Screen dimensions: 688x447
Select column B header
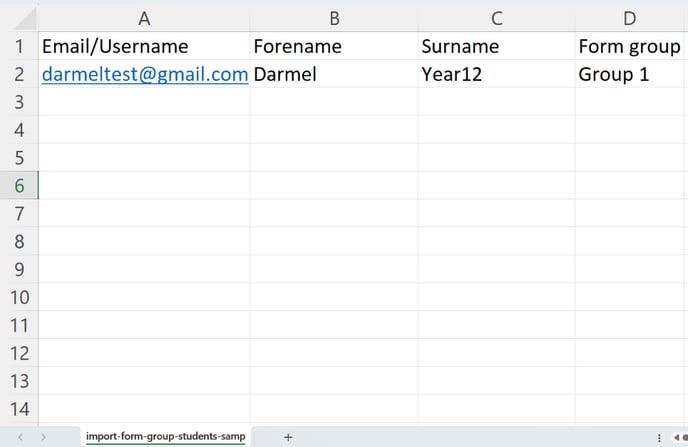coord(334,19)
